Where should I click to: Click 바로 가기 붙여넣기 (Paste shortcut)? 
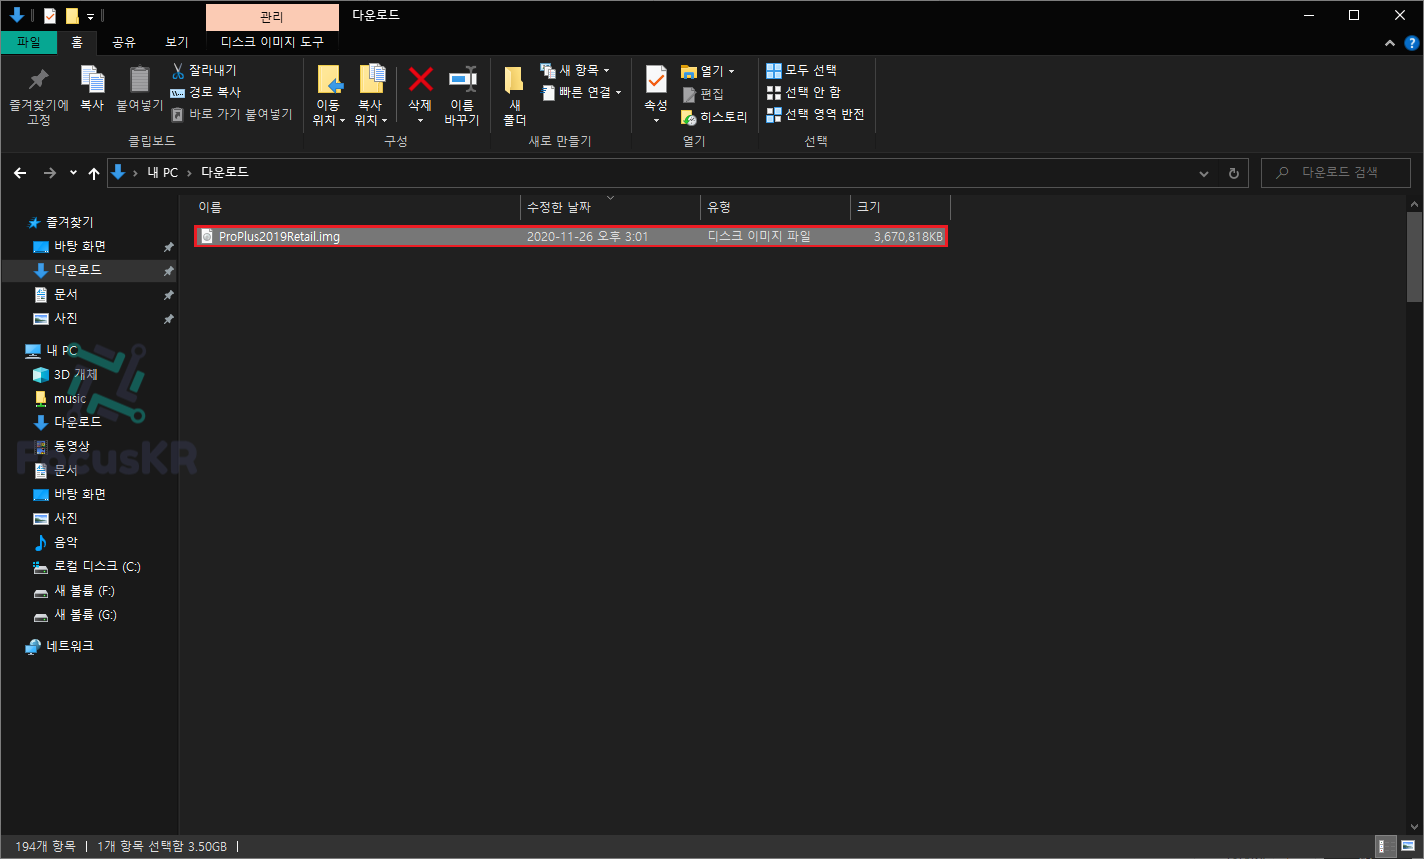[231, 114]
